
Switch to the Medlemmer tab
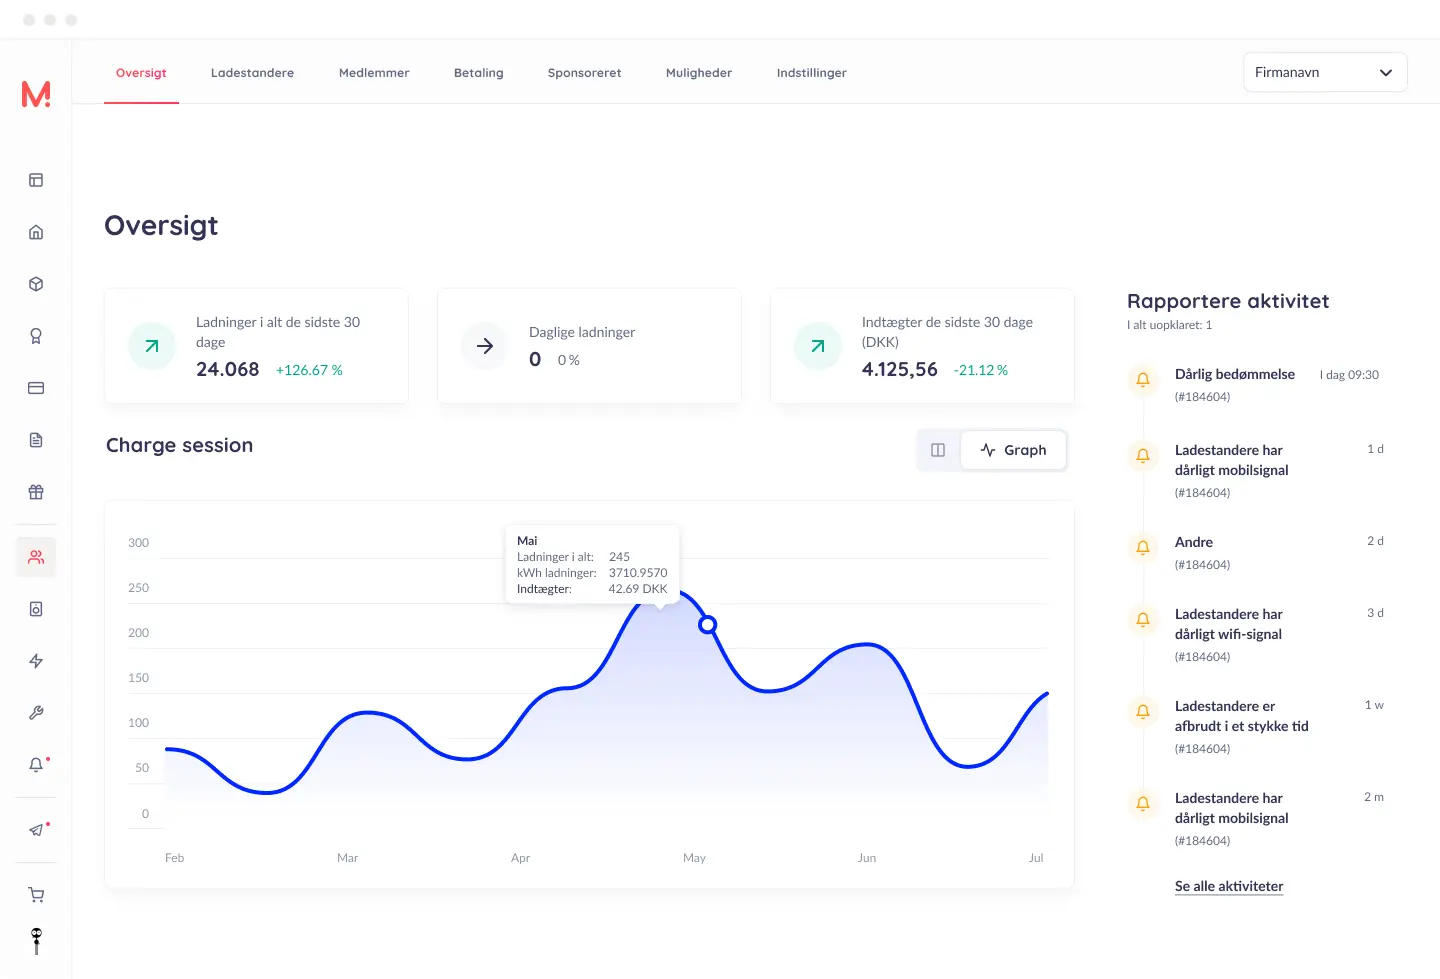pos(374,73)
